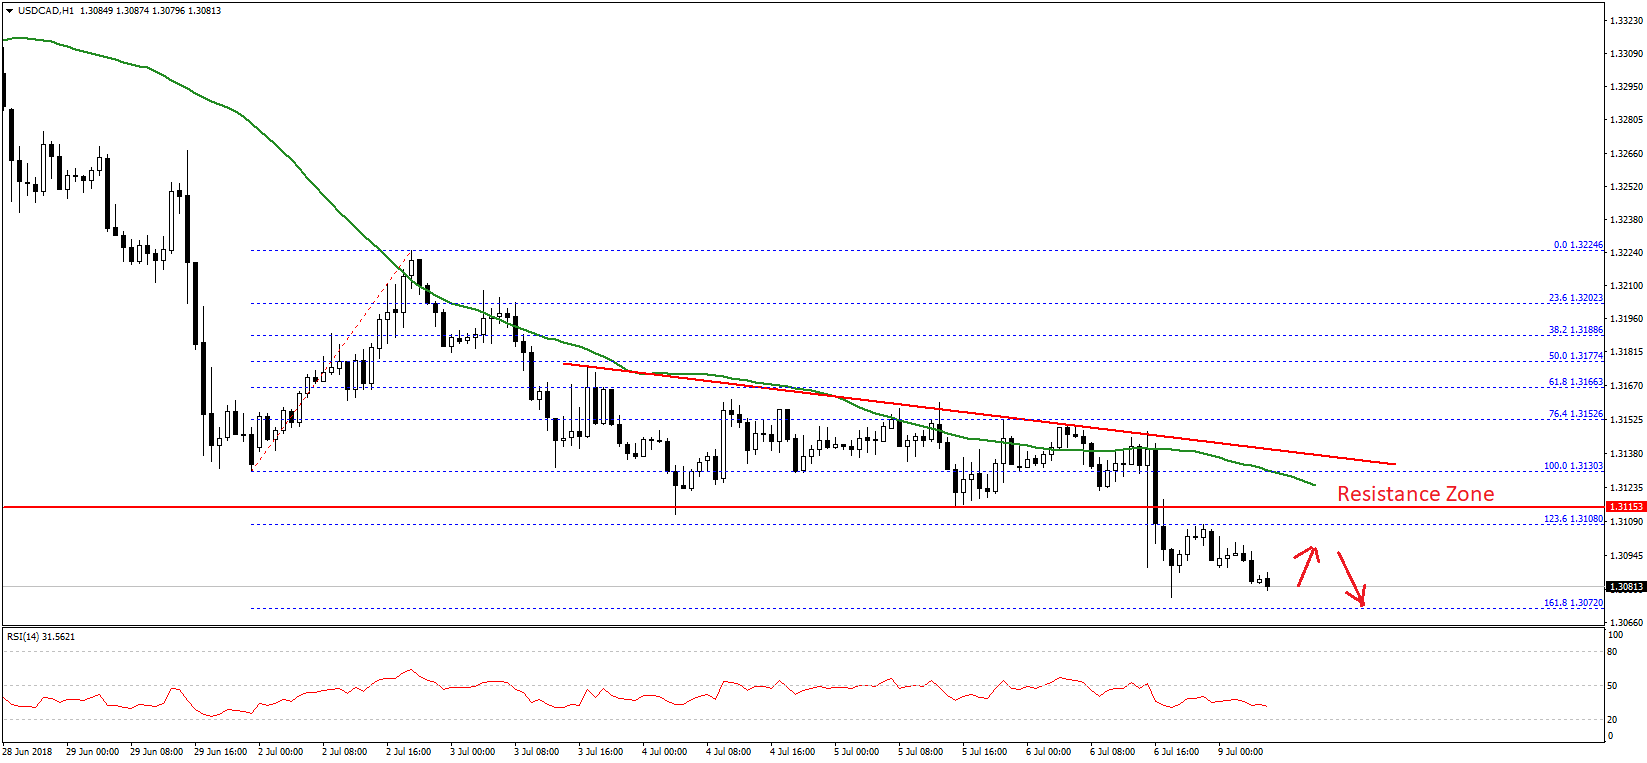Select the 61.8 Fibonacci level label
The height and width of the screenshot is (763, 1647).
click(x=1575, y=382)
